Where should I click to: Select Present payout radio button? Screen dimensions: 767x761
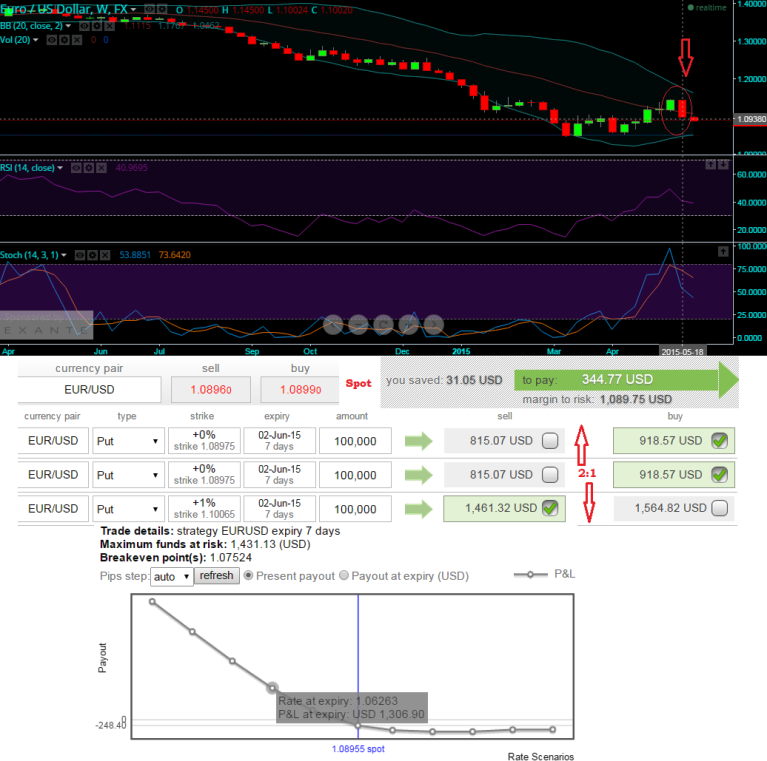[x=248, y=576]
